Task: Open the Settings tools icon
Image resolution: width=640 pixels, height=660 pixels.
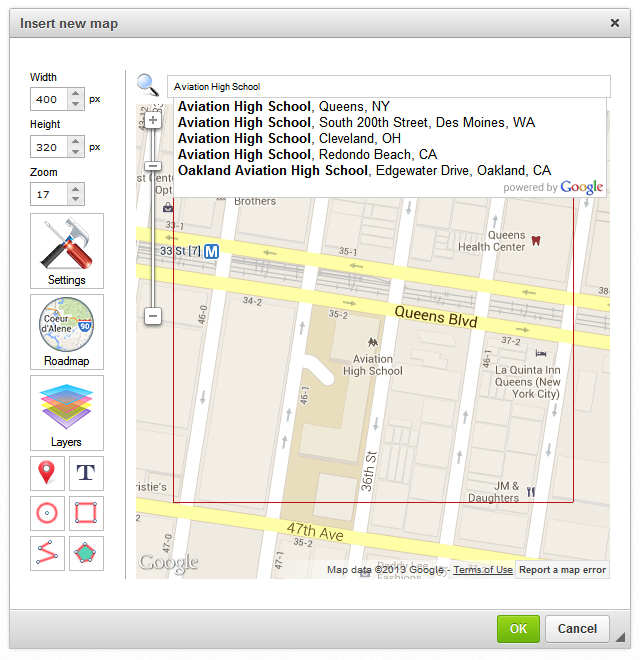Action: point(67,250)
